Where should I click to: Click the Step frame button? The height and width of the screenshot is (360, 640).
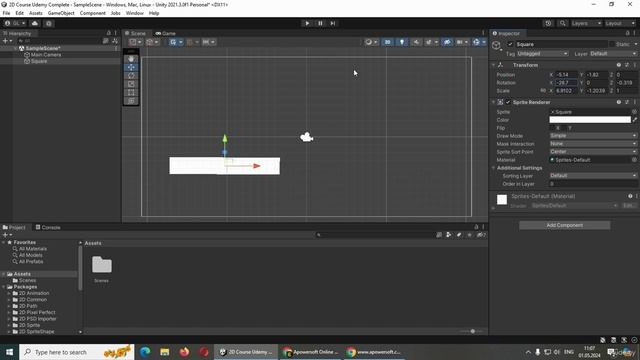(x=333, y=23)
